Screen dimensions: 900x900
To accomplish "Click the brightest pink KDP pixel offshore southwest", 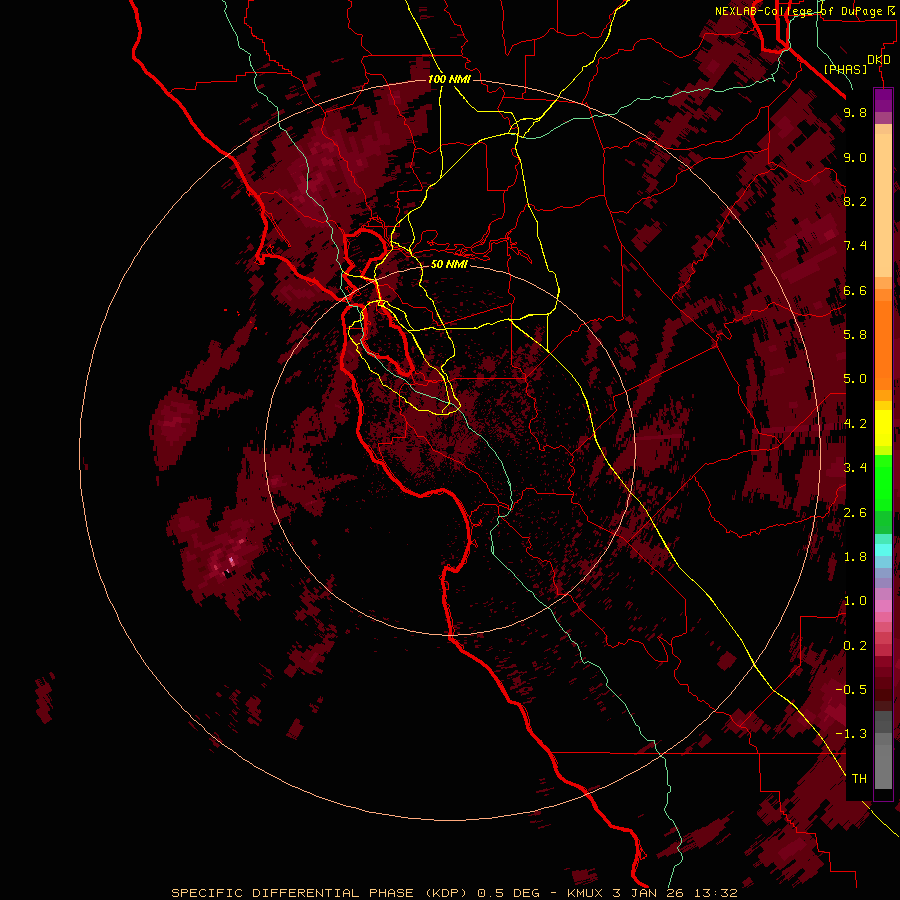I will (x=232, y=561).
